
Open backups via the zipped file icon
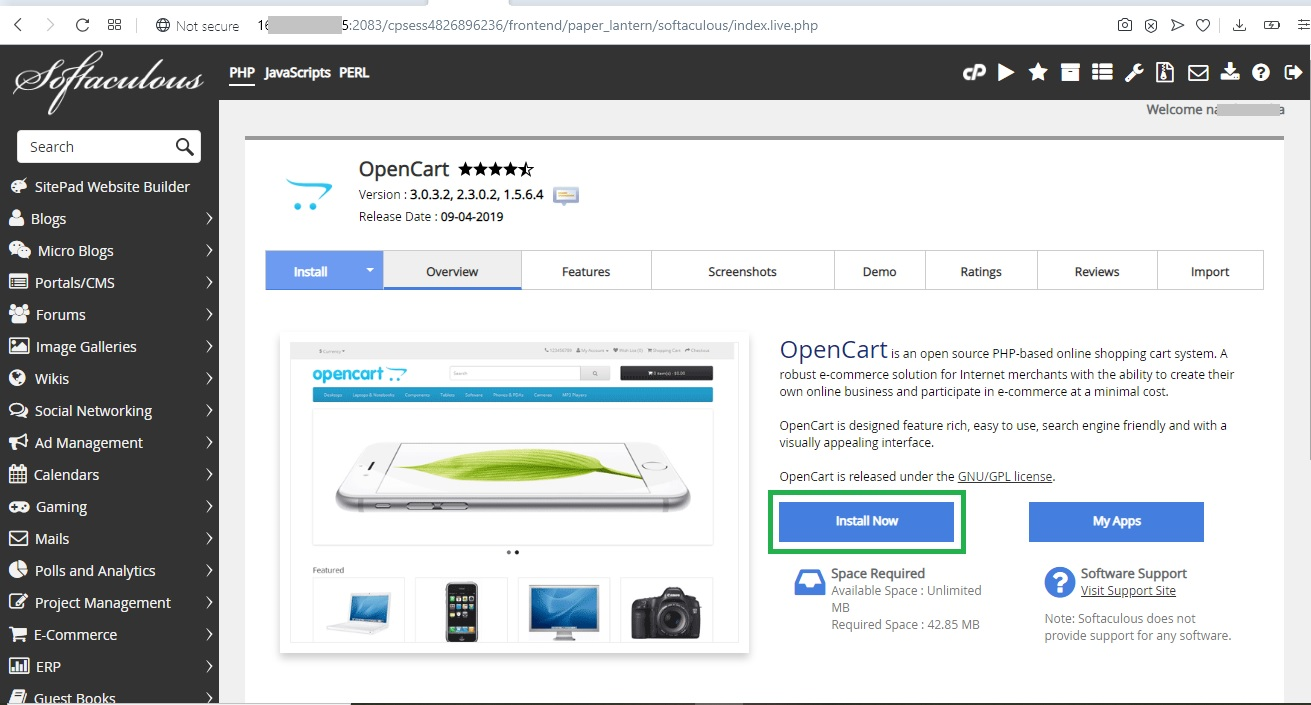pos(1165,72)
